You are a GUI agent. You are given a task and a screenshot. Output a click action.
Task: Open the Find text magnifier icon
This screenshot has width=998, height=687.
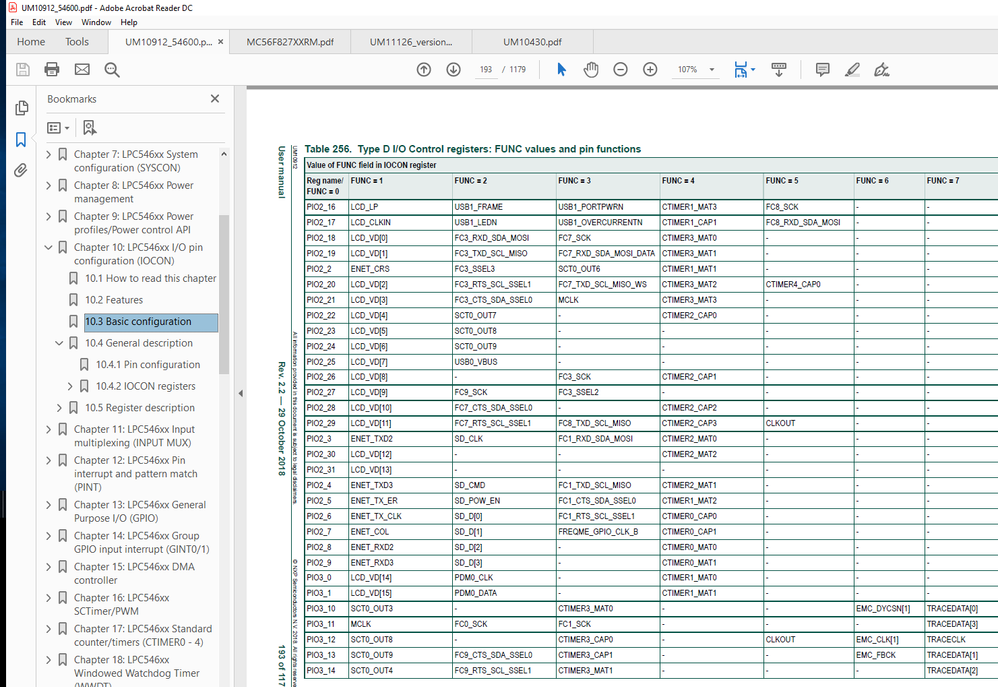click(112, 69)
